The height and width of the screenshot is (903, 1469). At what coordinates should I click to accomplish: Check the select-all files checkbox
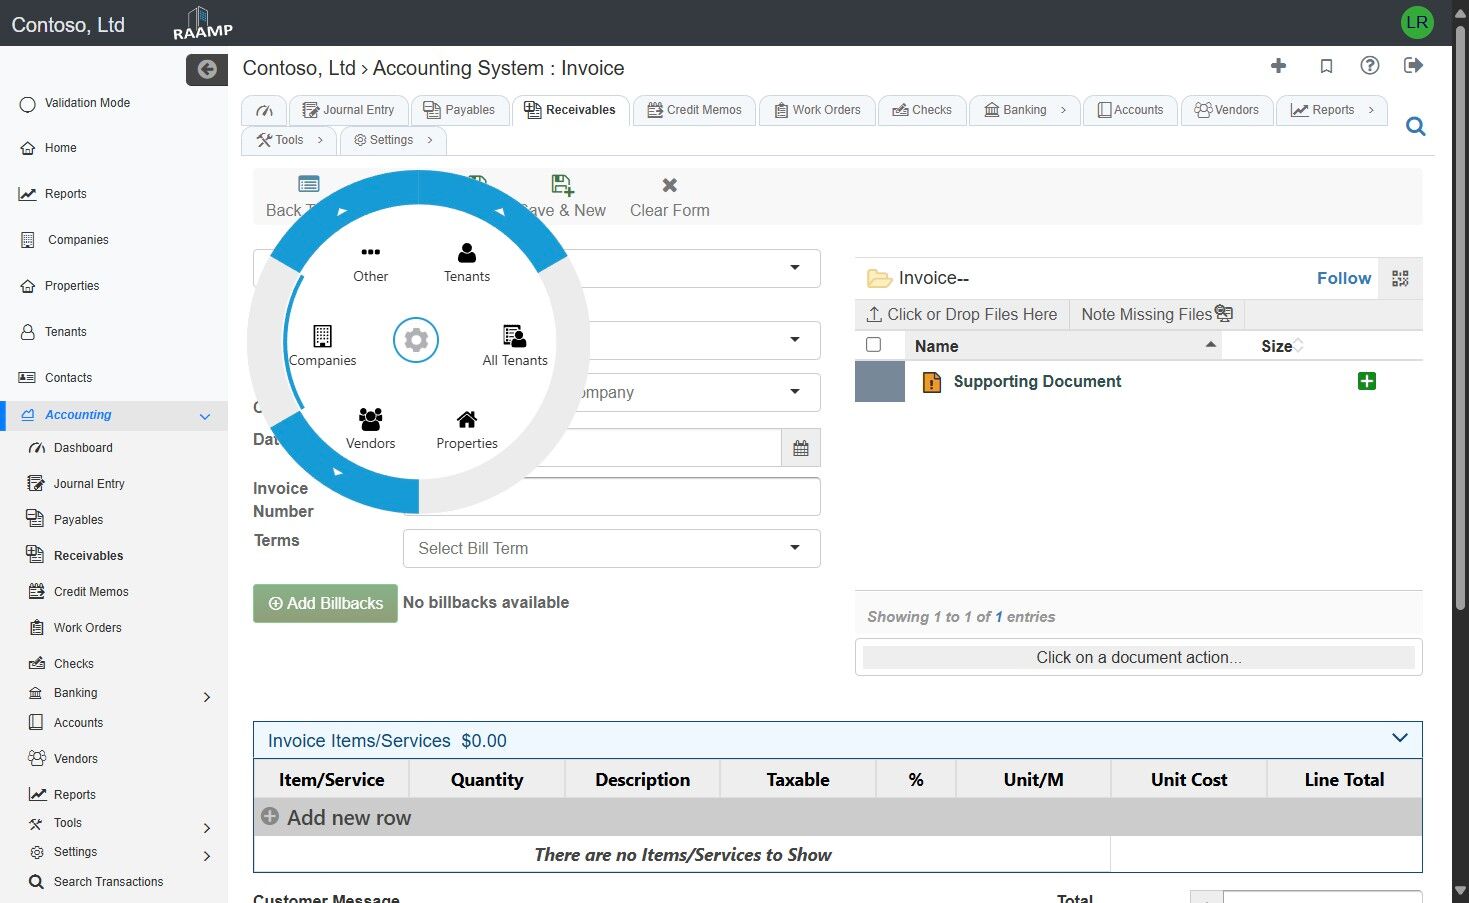click(873, 345)
